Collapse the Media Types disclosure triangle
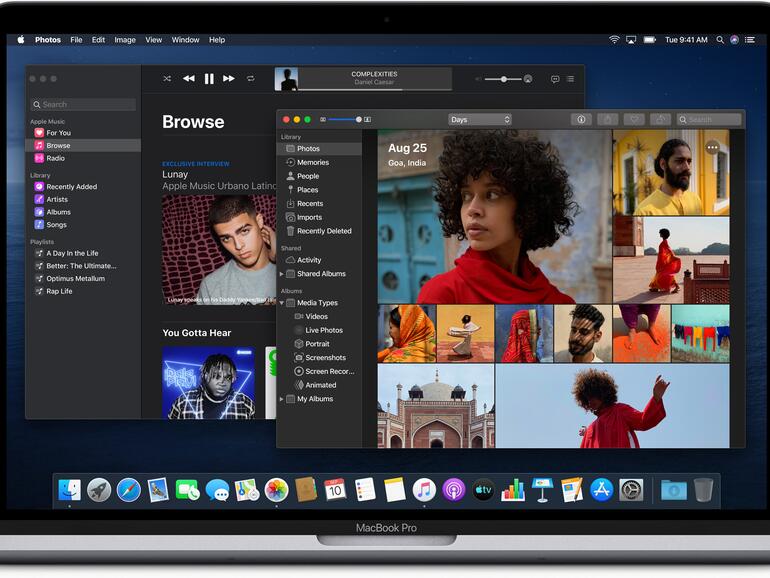 [281, 303]
